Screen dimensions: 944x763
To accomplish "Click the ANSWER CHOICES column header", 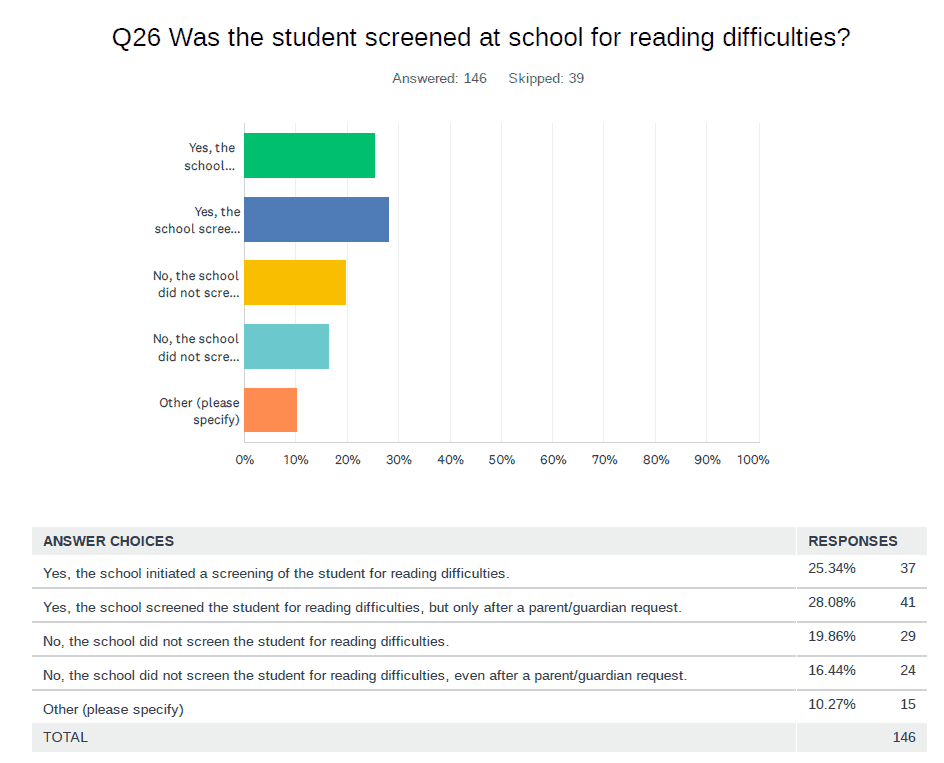I will point(108,541).
